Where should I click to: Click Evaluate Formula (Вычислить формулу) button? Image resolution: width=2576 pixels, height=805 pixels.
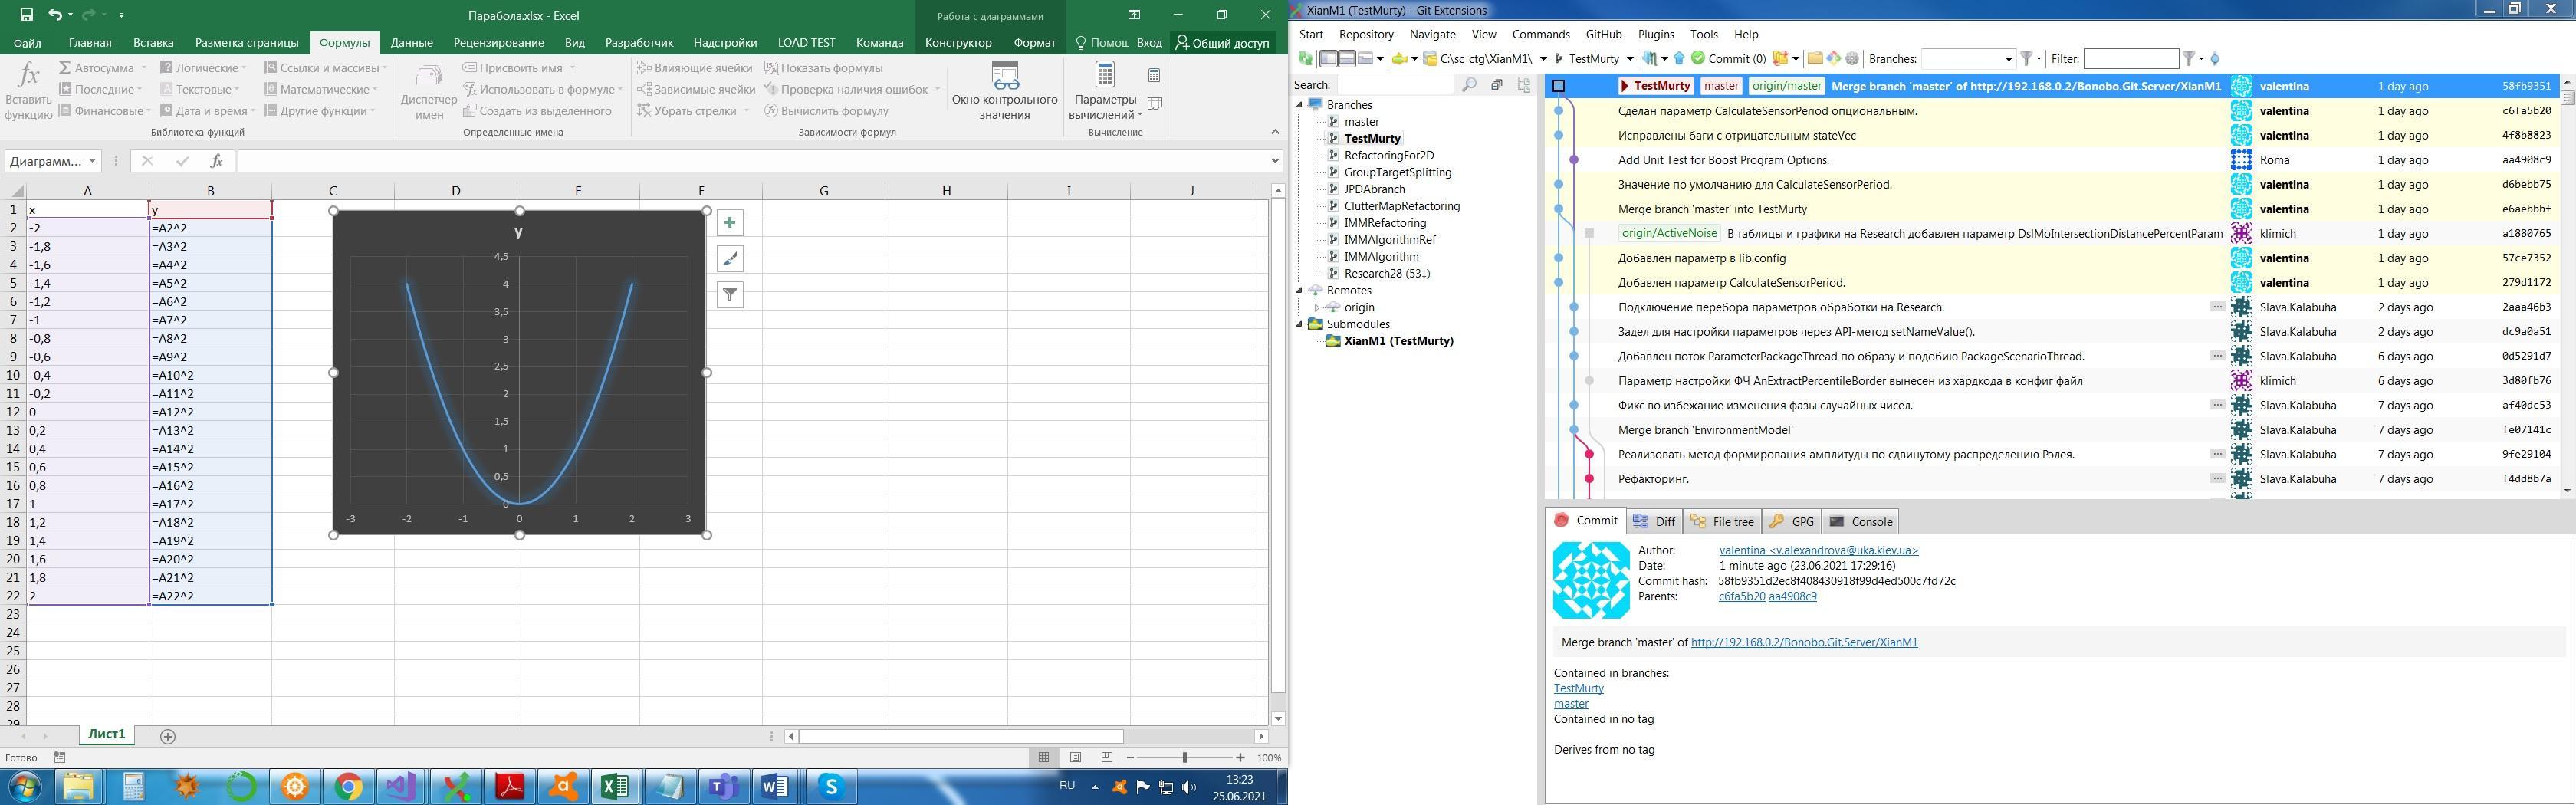point(826,111)
